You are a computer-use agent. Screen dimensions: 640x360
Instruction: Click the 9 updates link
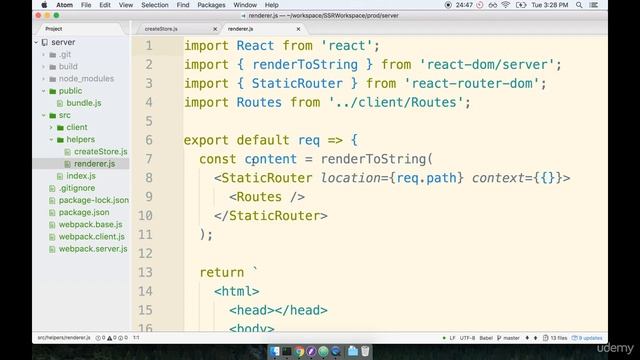coord(587,338)
